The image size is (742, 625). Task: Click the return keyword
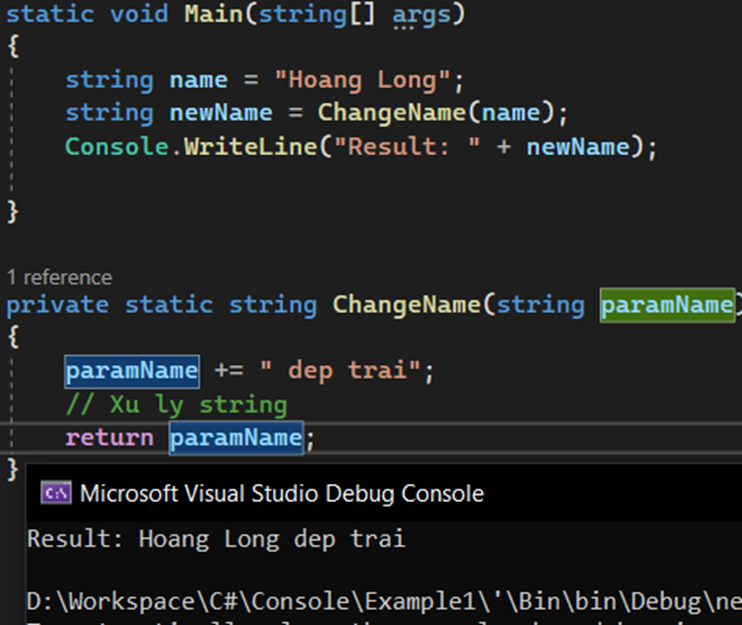[x=109, y=437]
